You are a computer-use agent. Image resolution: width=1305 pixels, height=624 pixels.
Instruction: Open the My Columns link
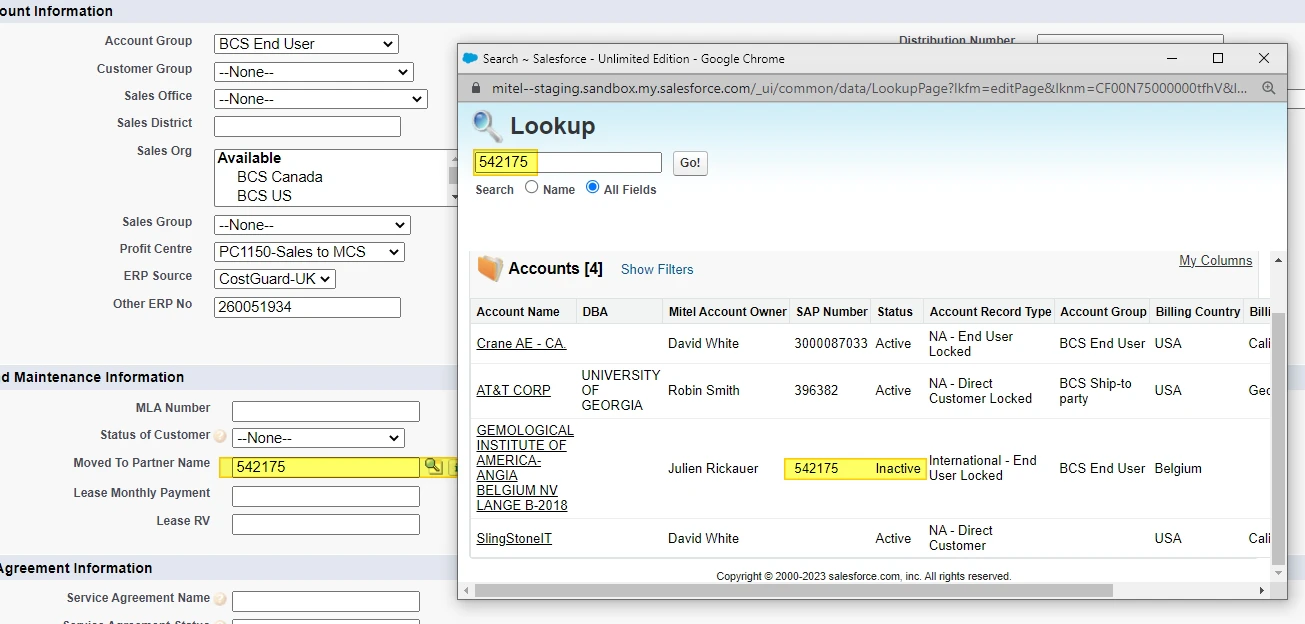(x=1215, y=261)
